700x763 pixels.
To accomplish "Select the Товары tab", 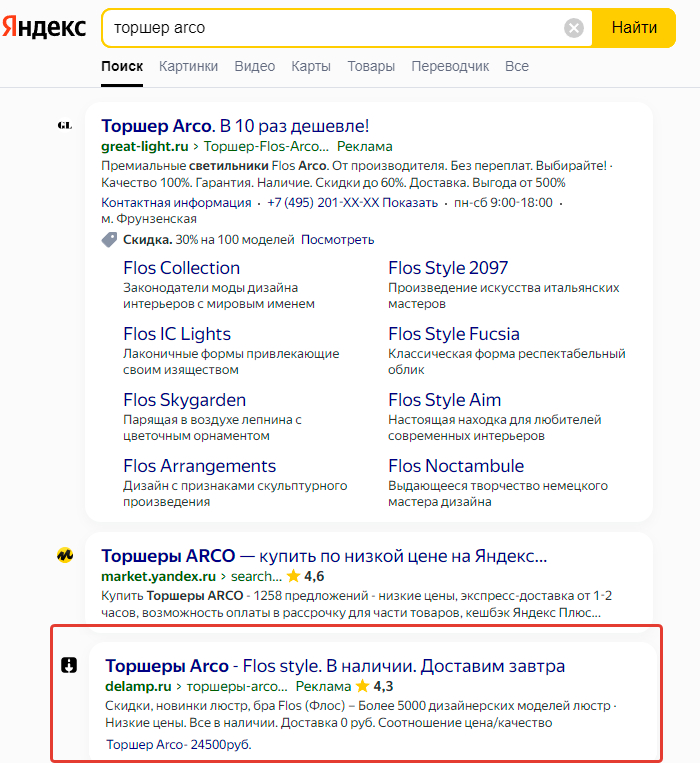I will (371, 67).
